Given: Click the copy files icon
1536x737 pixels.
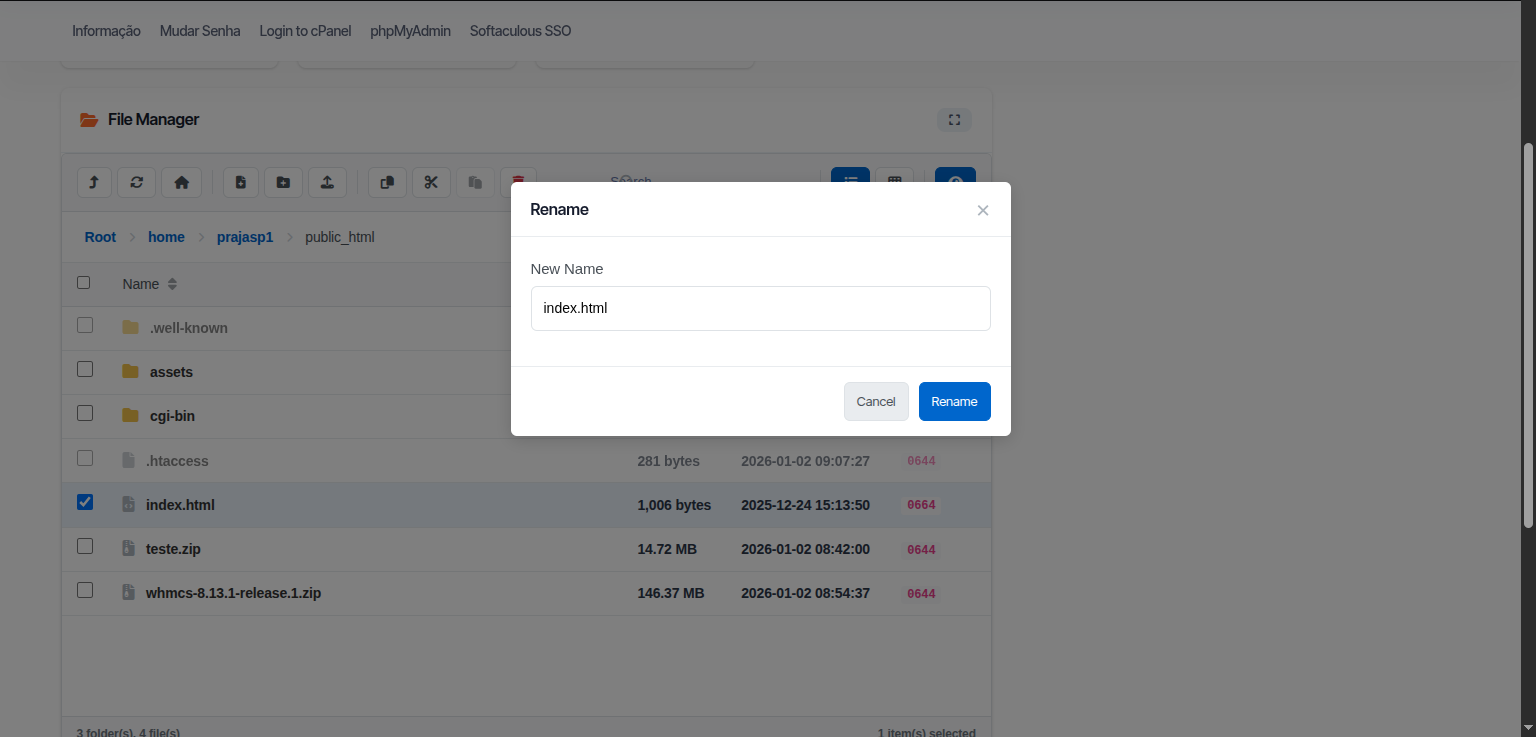Looking at the screenshot, I should click(388, 182).
